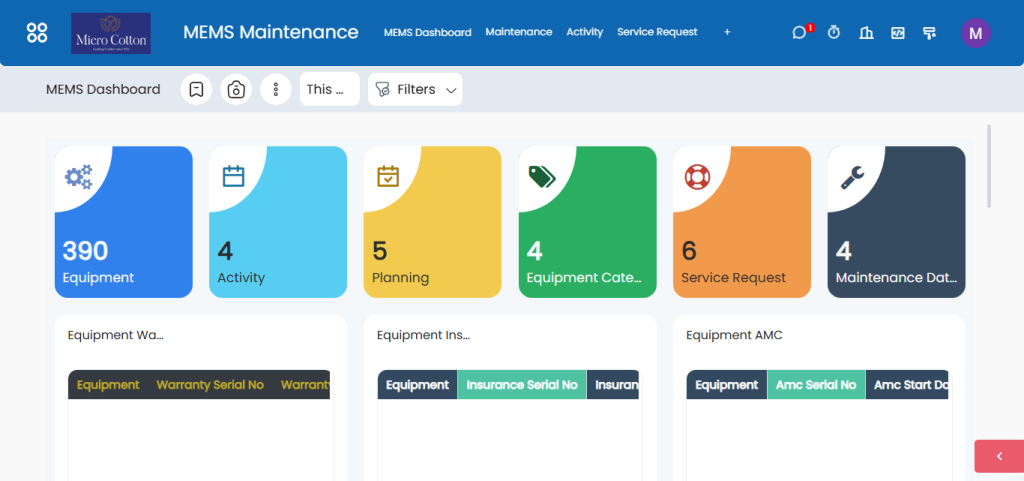
Task: Click the 390 Equipment card
Action: pyautogui.click(x=123, y=222)
